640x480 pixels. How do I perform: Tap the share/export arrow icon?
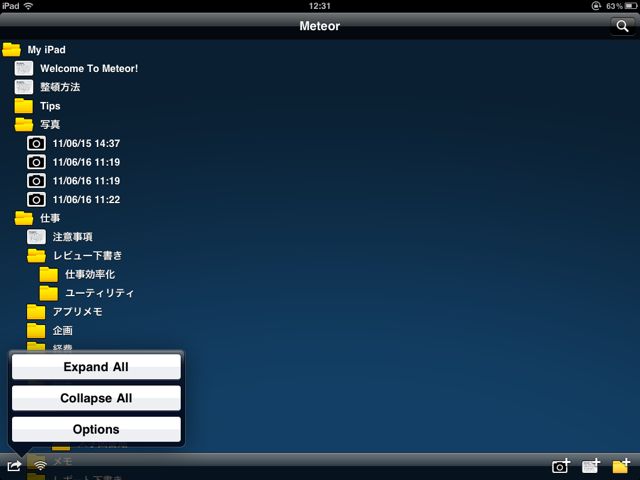14,465
